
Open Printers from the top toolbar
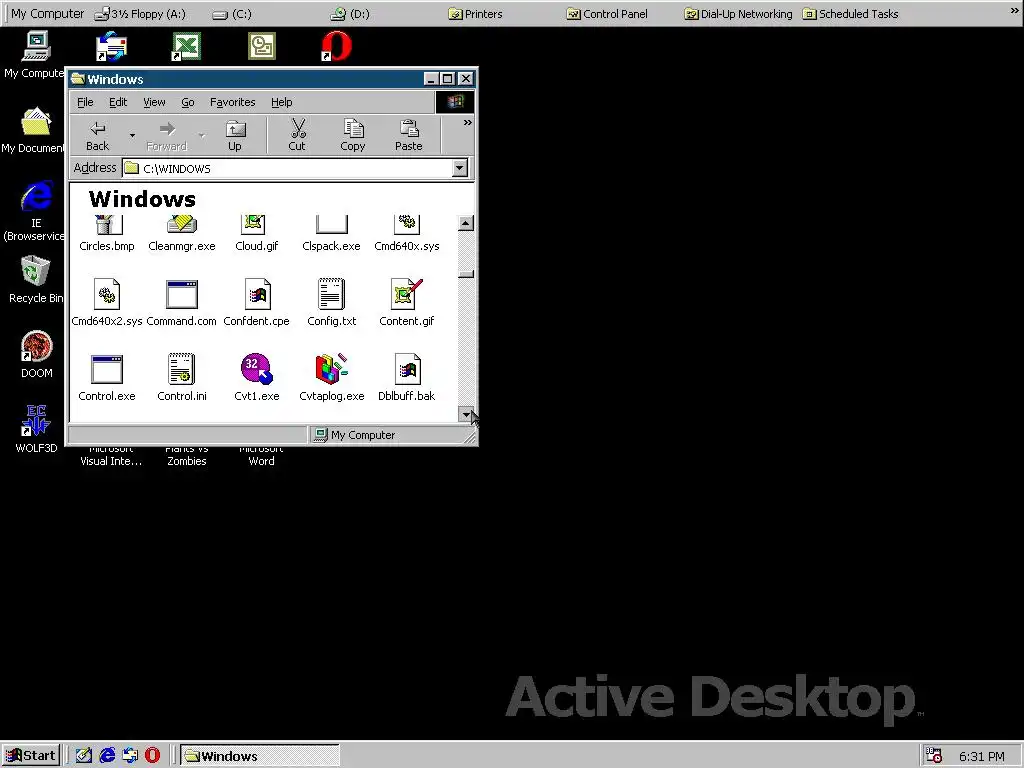coord(475,14)
